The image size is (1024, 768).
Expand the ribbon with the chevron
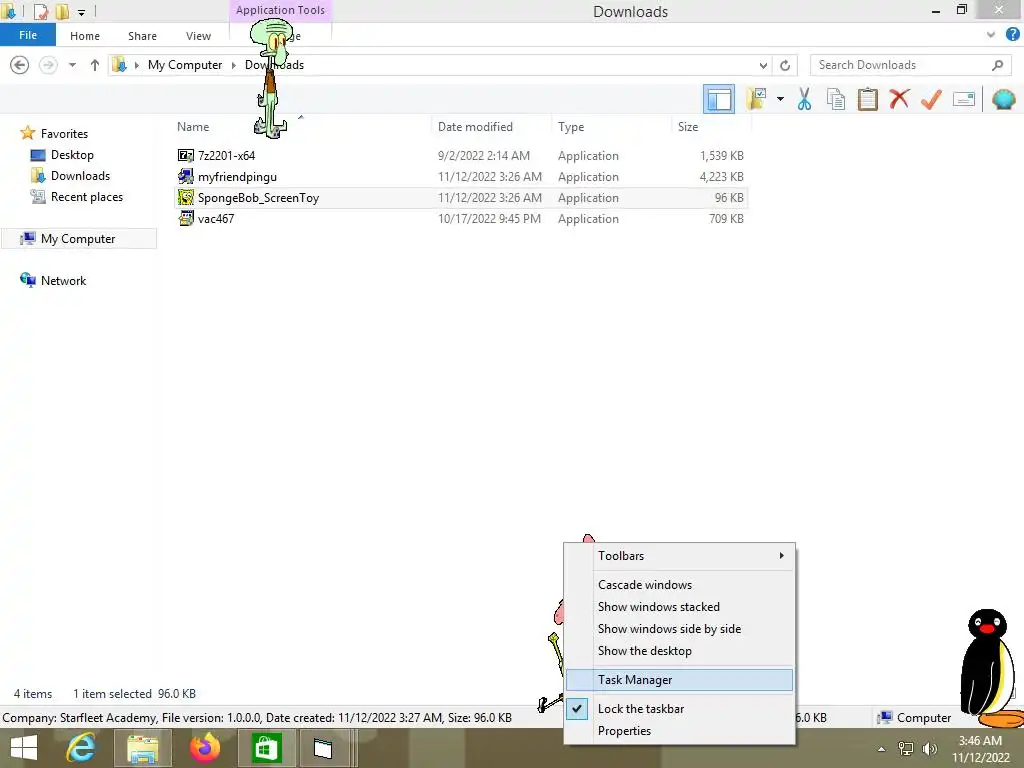(x=991, y=35)
